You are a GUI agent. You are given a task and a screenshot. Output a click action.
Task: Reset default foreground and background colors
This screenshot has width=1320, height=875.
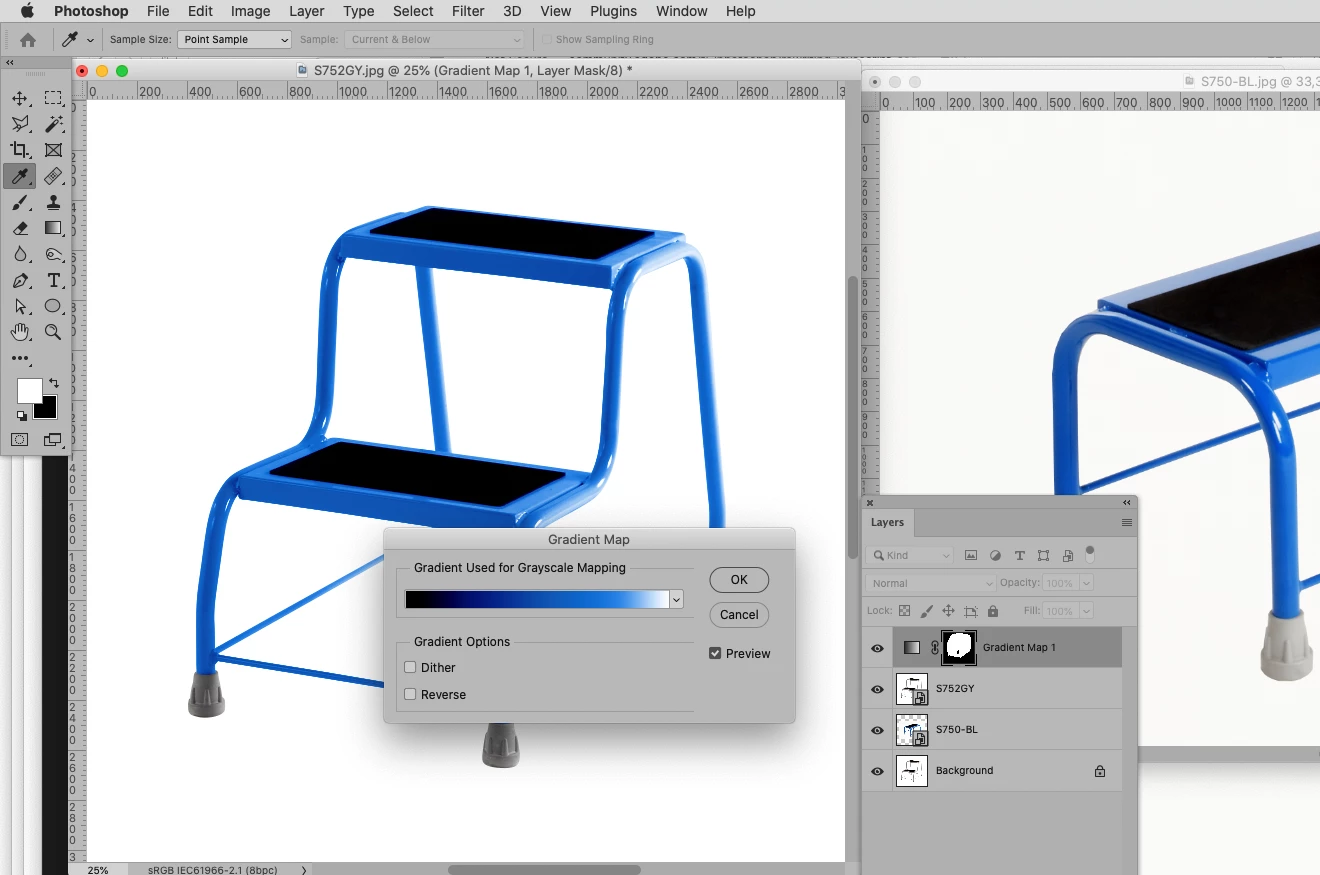click(x=21, y=416)
